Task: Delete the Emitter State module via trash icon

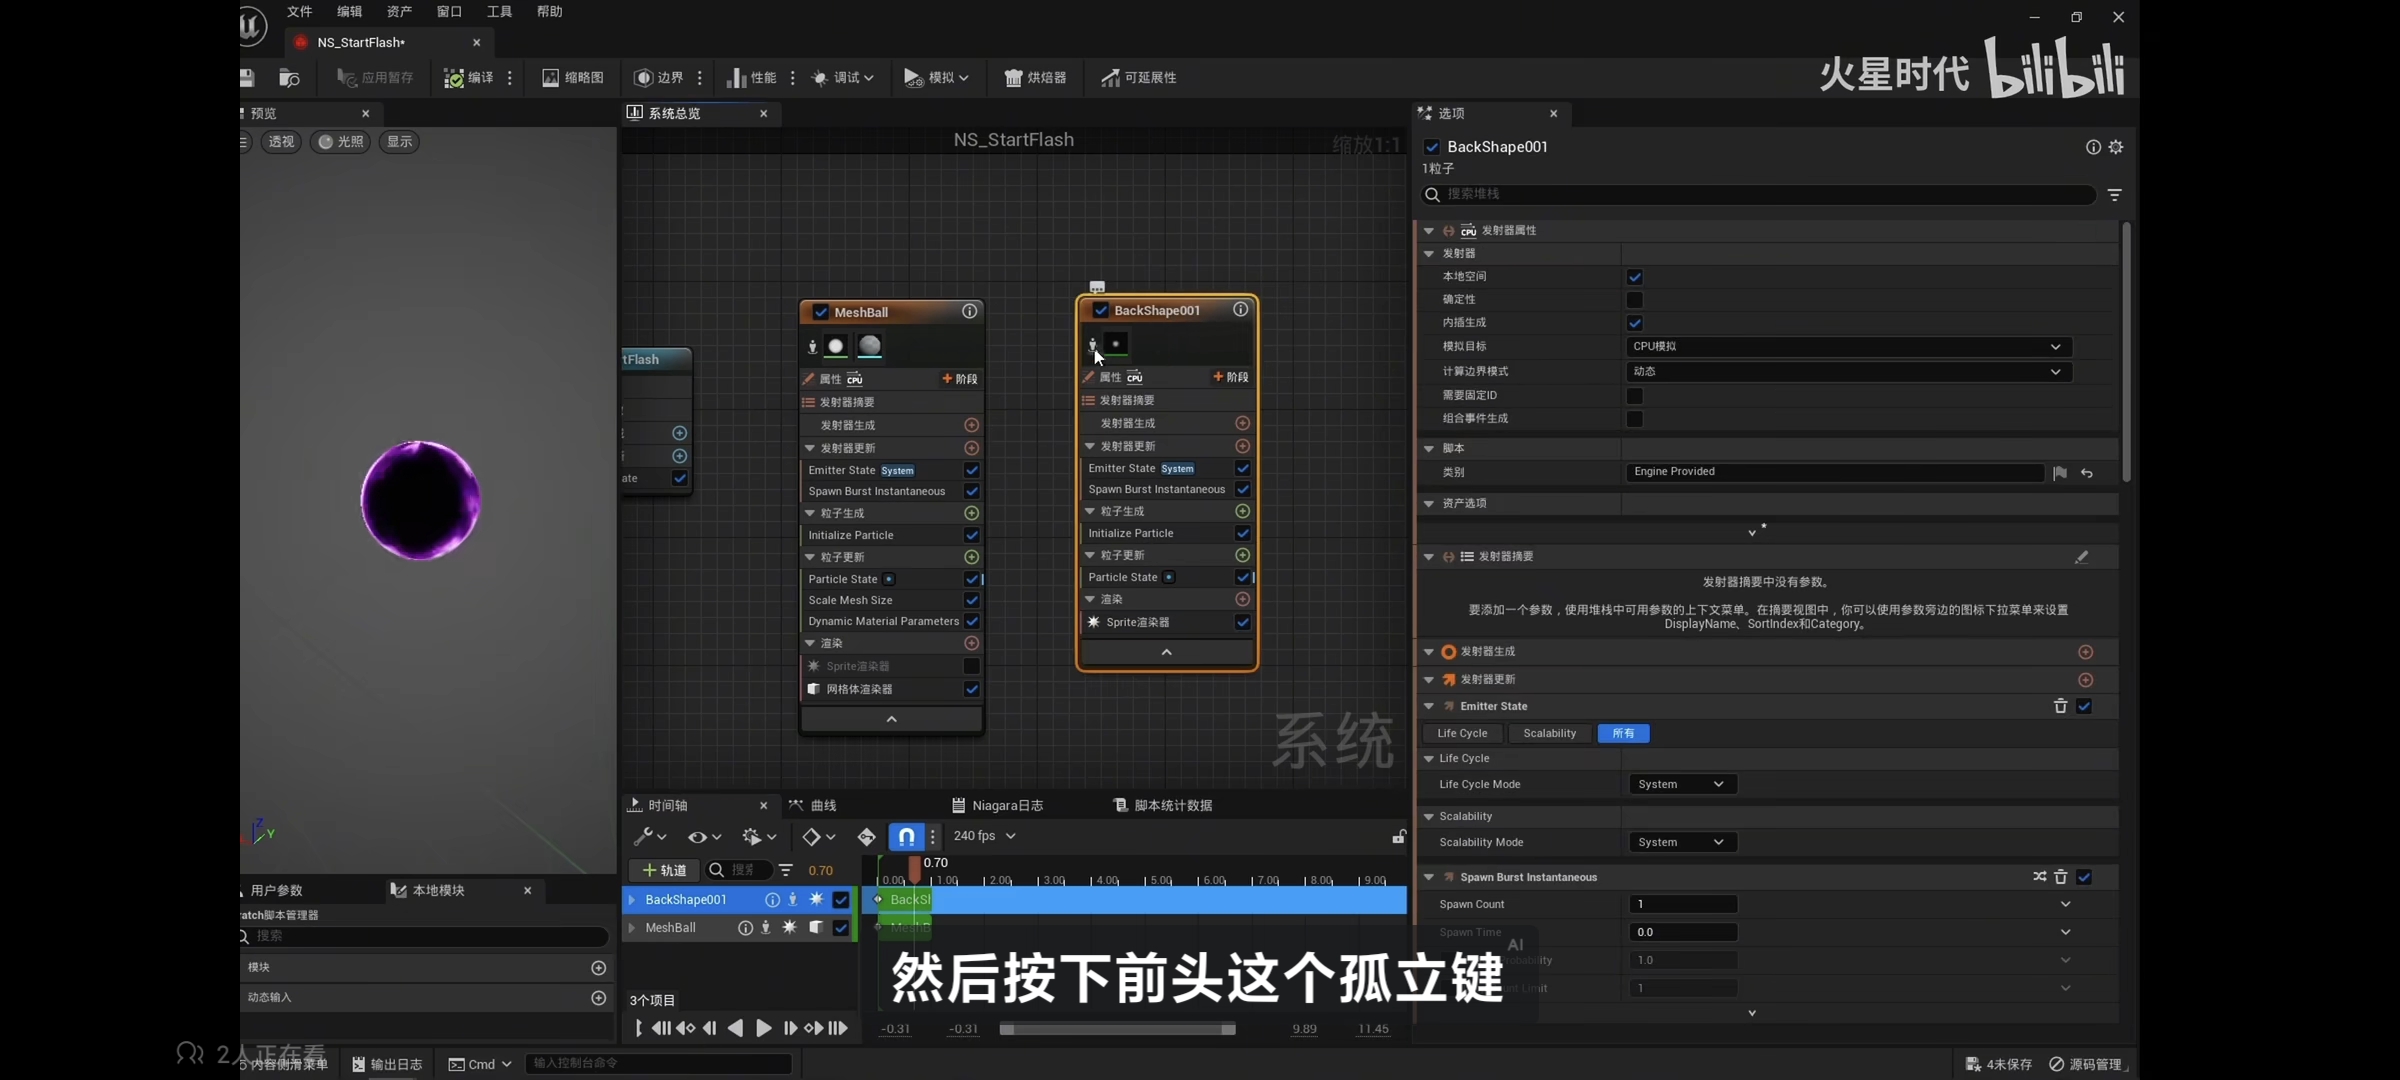Action: pyautogui.click(x=2060, y=706)
